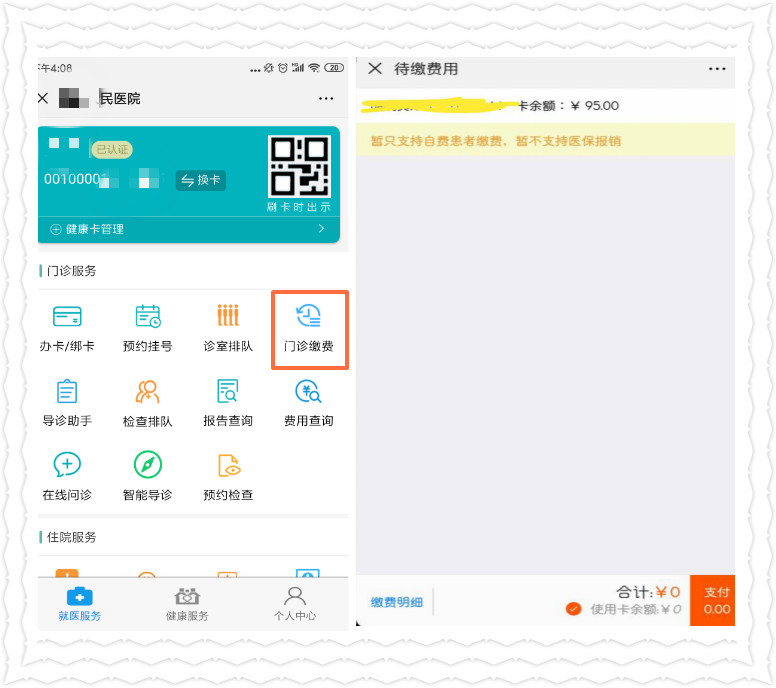Open 办卡/绑卡 card binding service
This screenshot has height=688, width=776.
[68, 328]
